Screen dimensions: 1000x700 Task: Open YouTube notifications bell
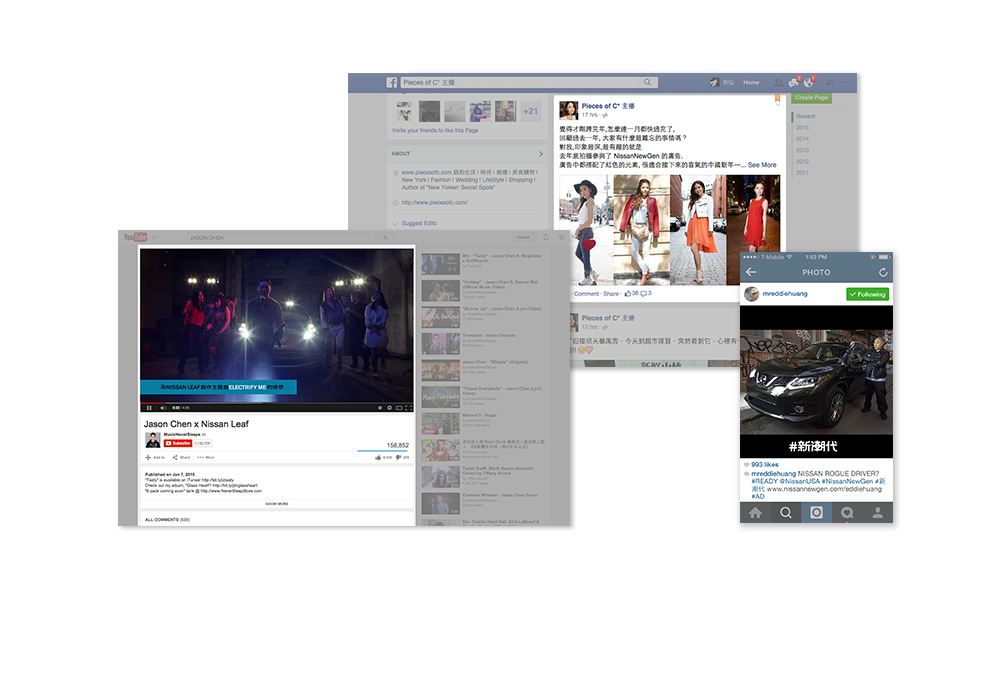point(546,237)
